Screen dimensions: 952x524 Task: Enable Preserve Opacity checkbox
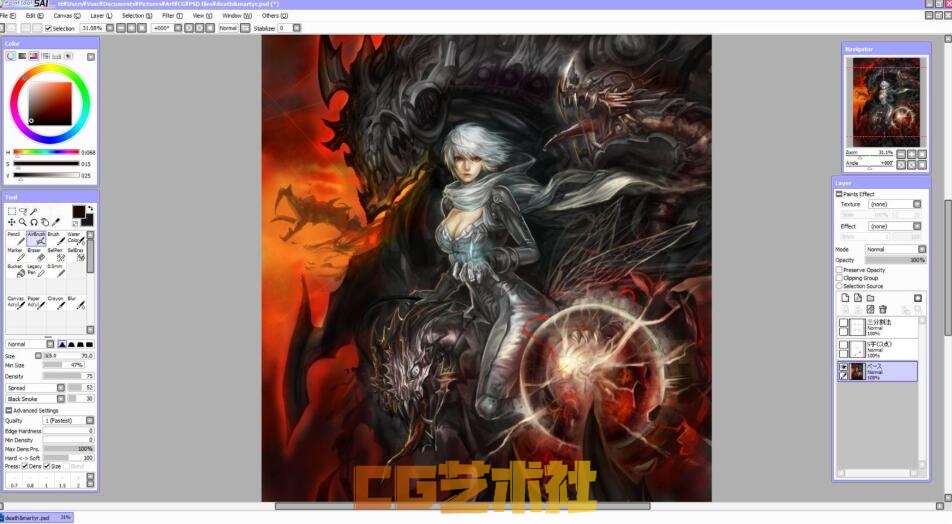(x=840, y=270)
